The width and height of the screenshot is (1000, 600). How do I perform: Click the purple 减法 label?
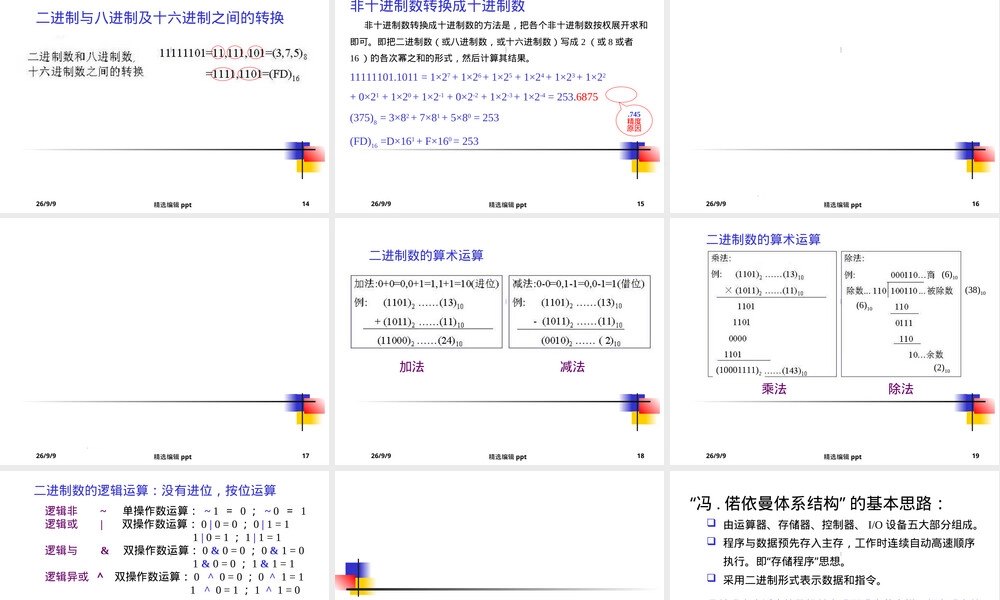(572, 367)
